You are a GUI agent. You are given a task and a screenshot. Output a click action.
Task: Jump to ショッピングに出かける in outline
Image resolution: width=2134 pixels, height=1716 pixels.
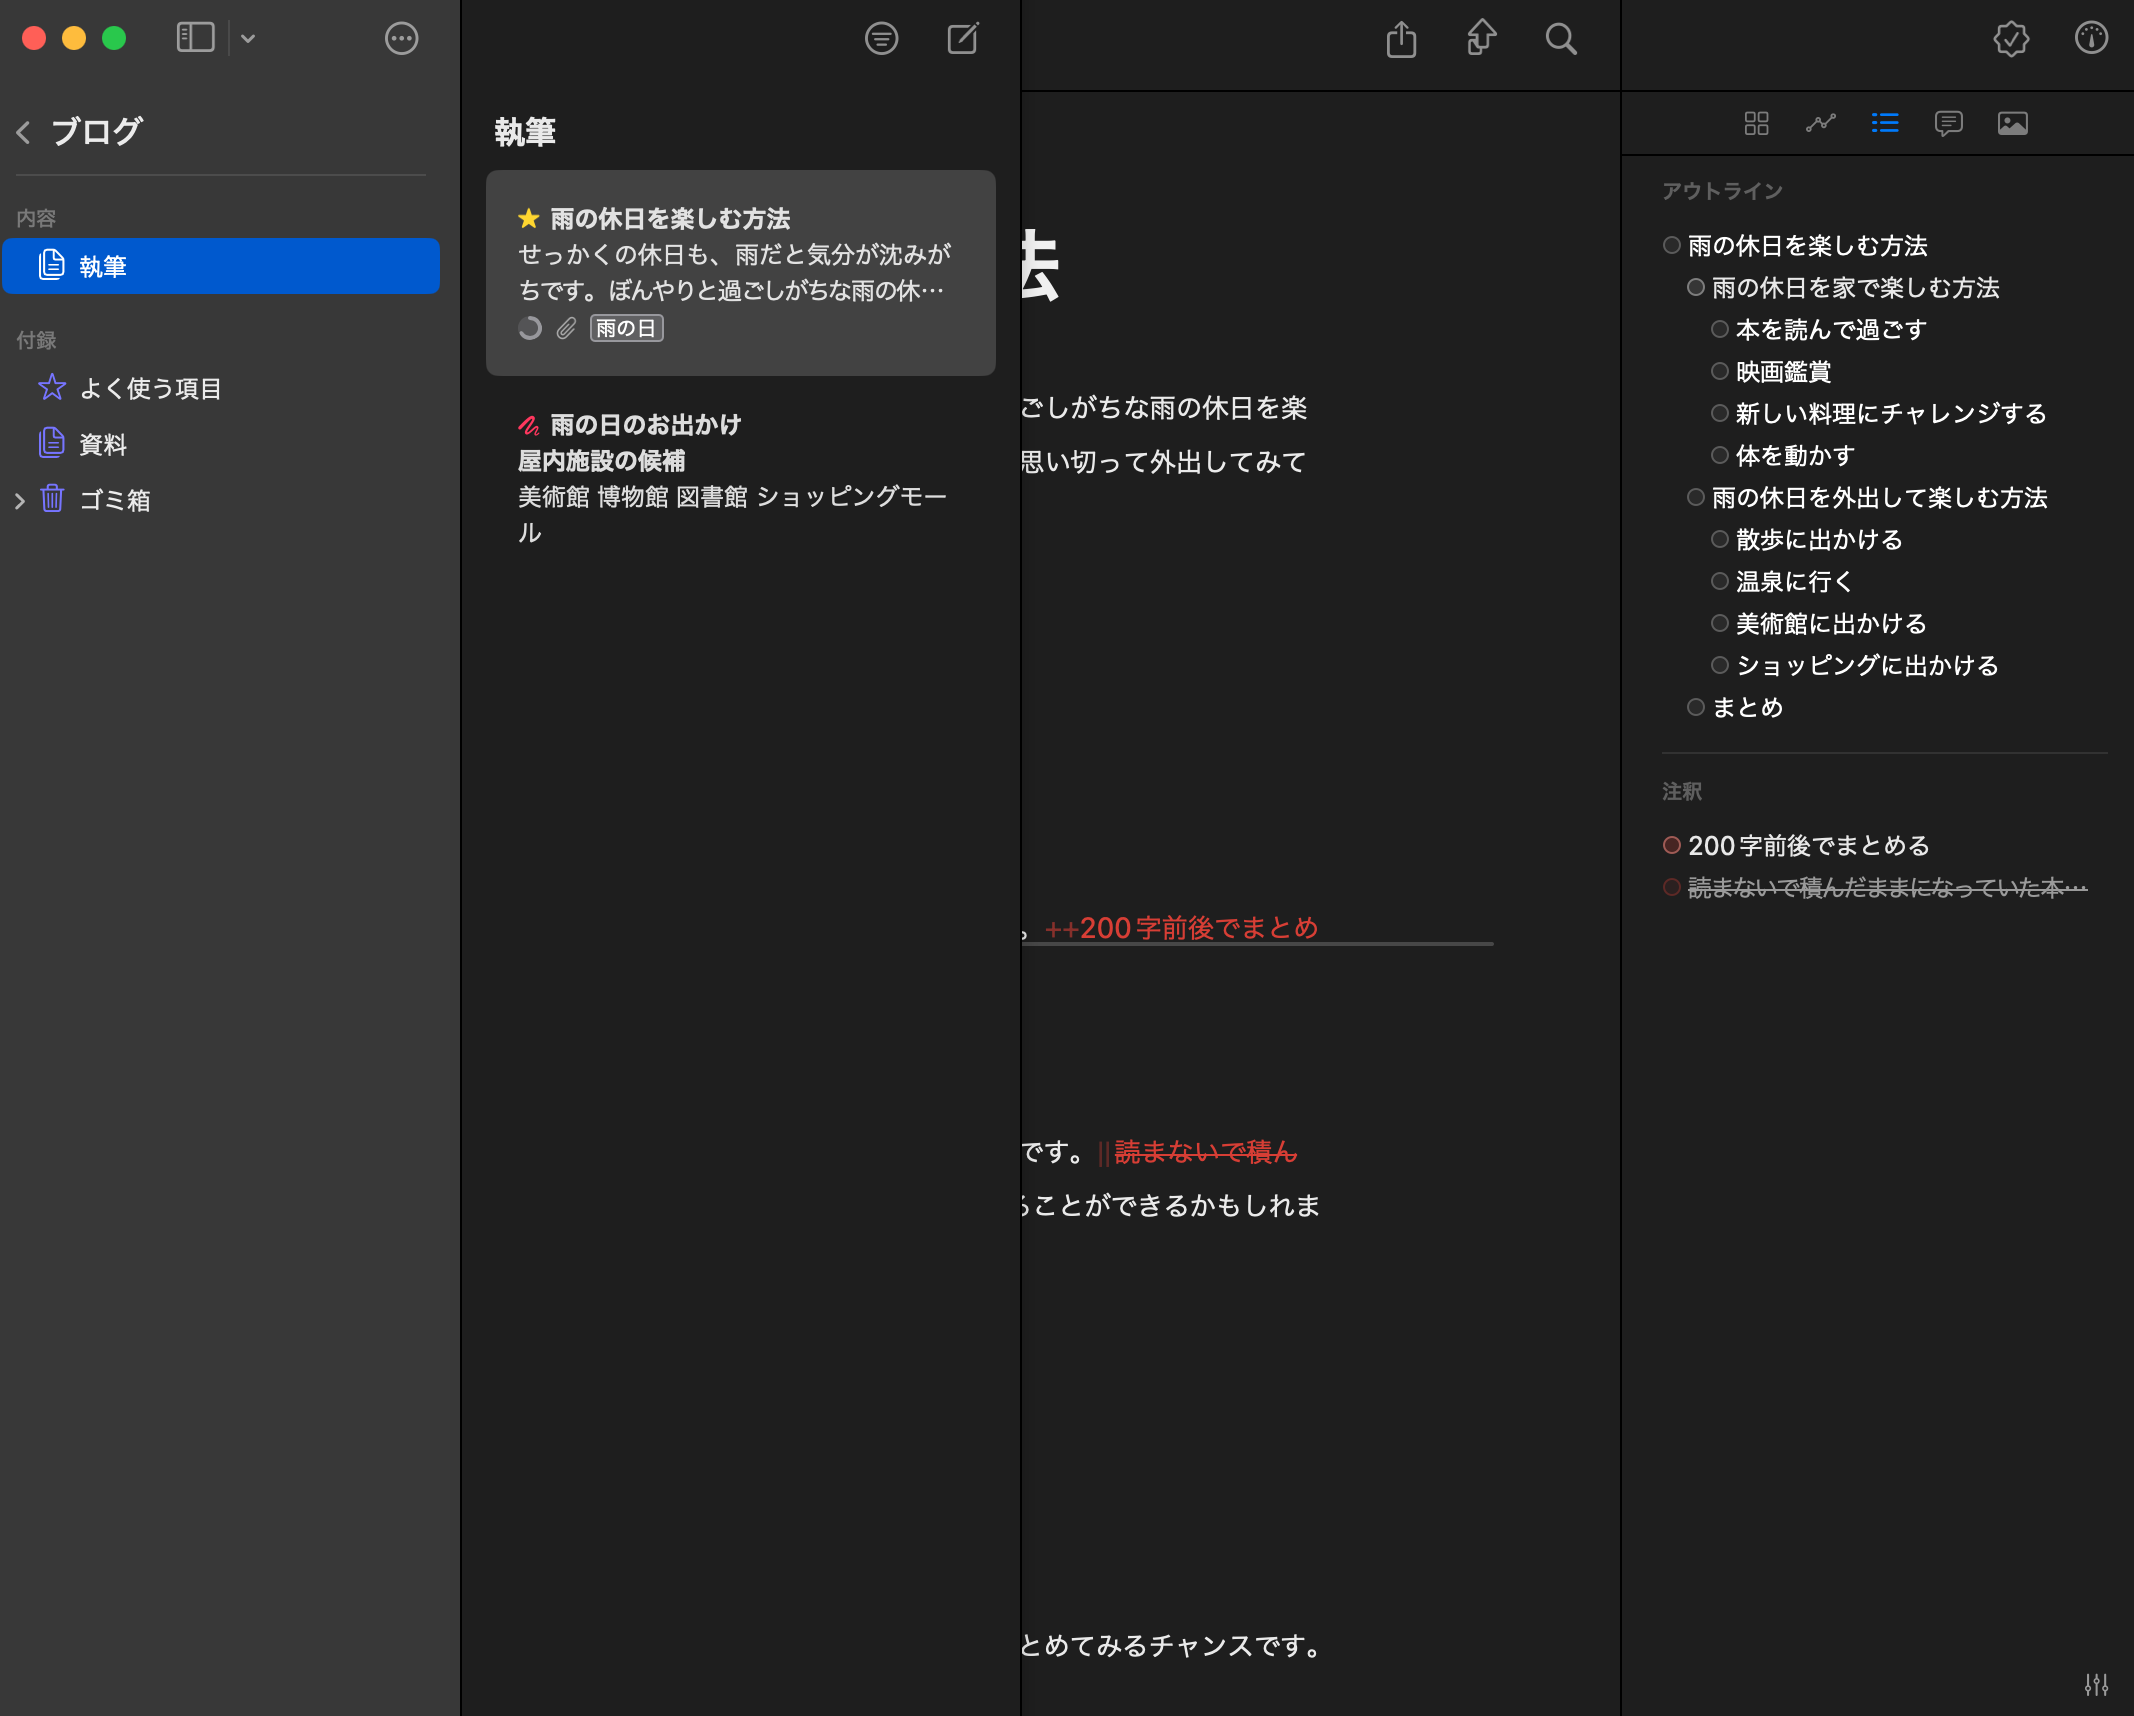[x=1868, y=665]
